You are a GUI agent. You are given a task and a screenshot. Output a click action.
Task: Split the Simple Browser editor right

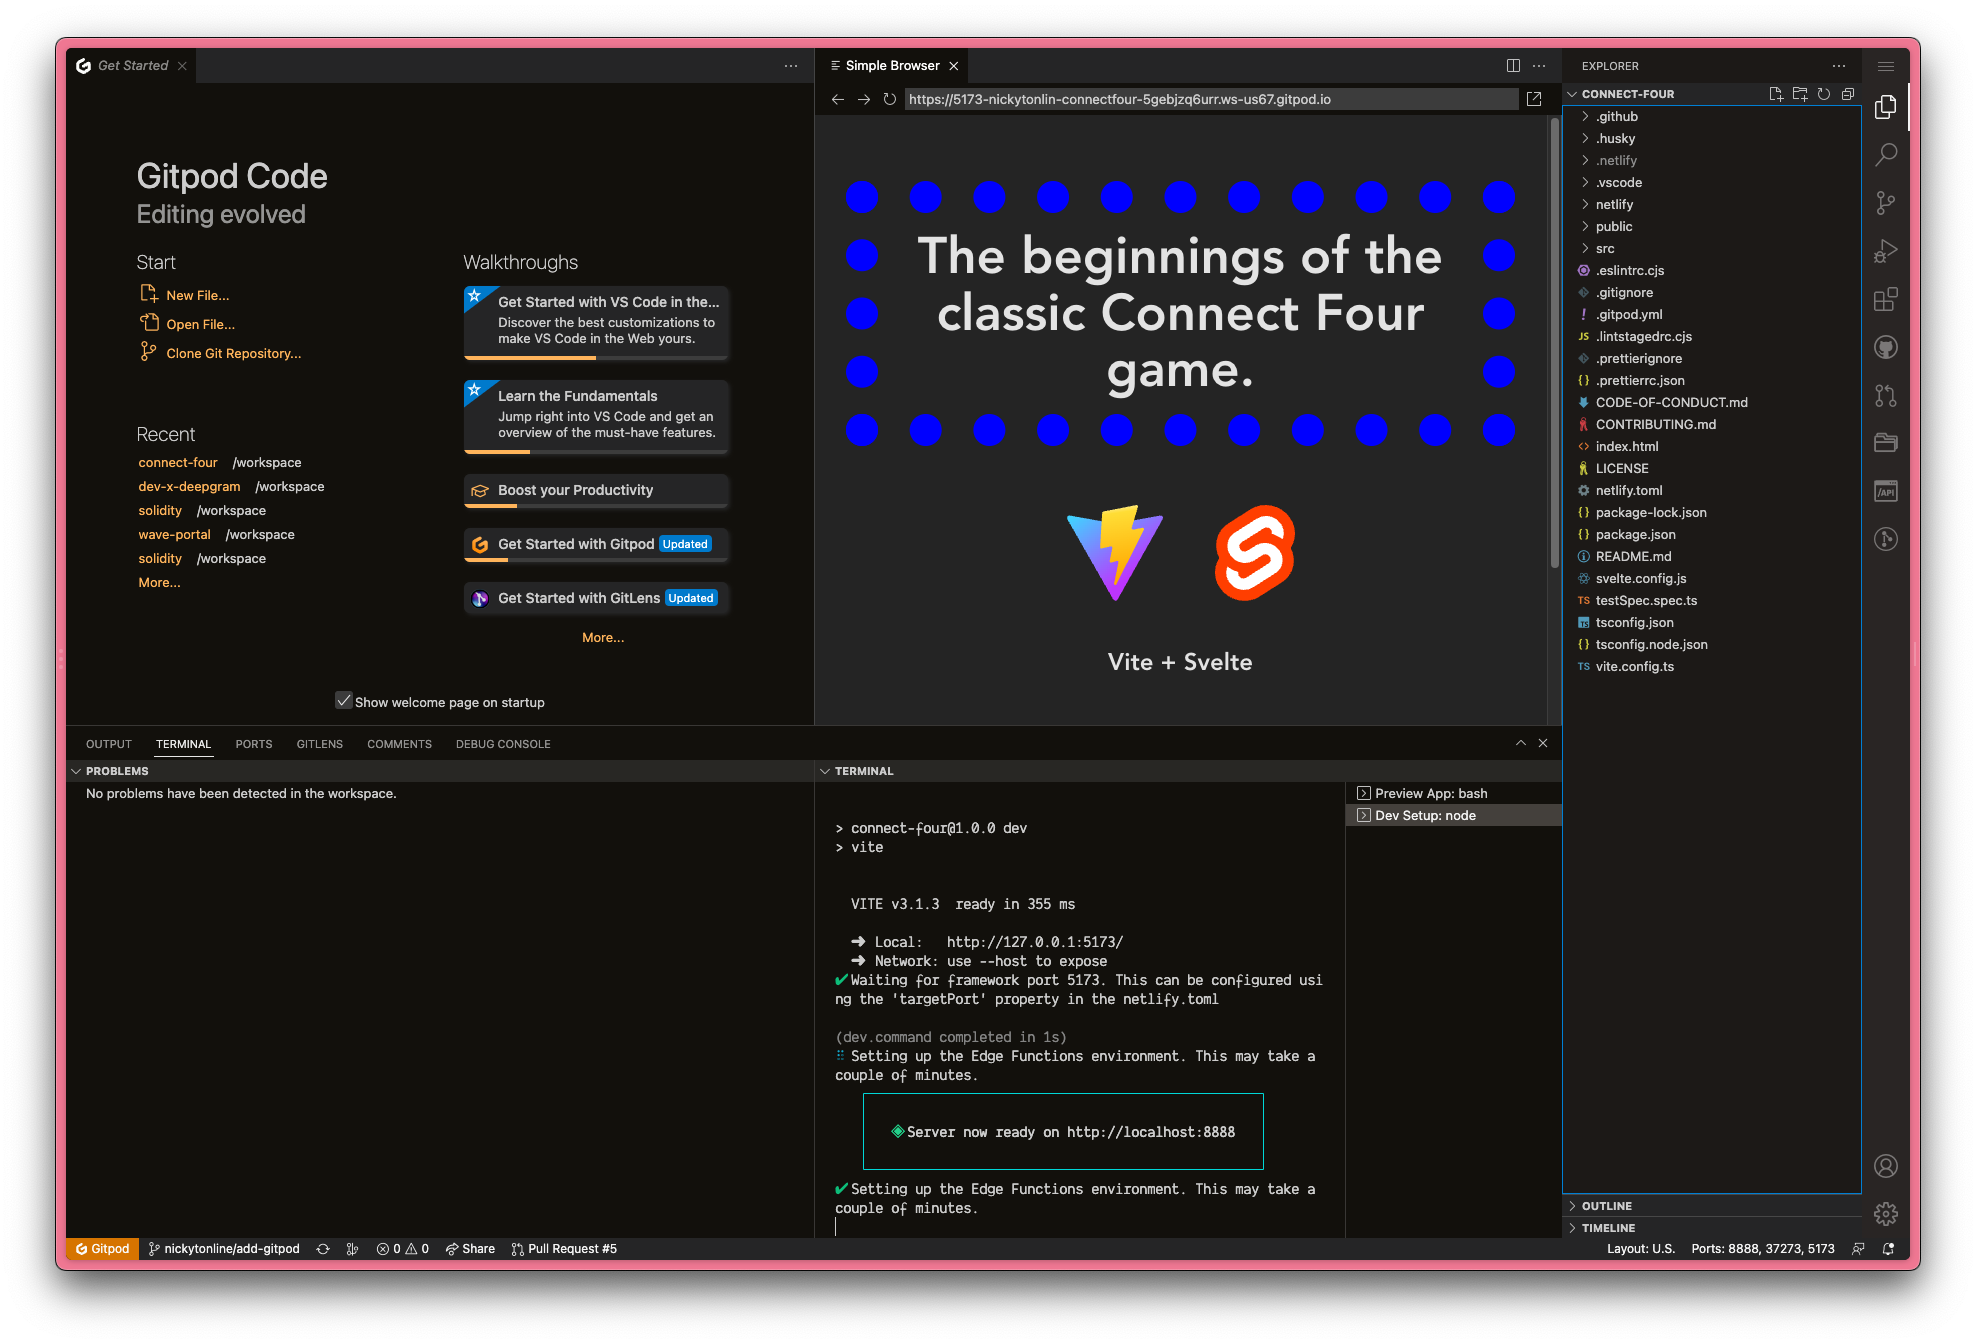[x=1513, y=66]
